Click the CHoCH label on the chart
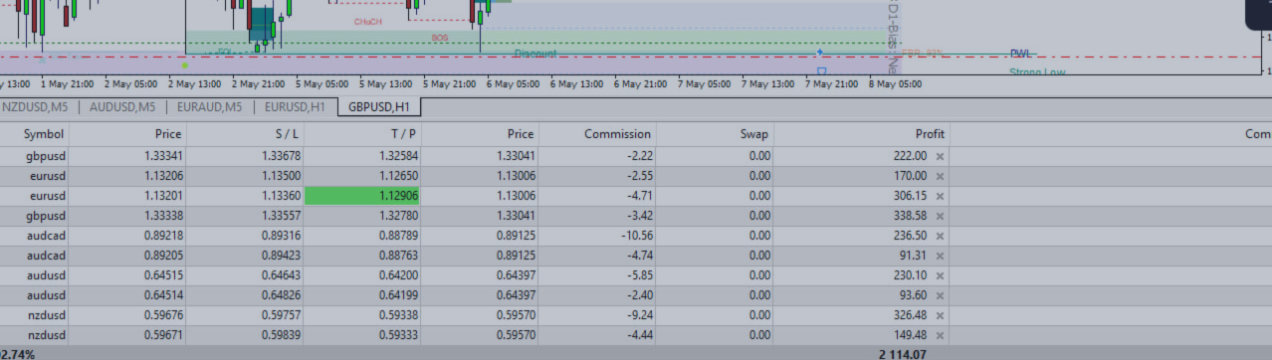The width and height of the screenshot is (1272, 360). [x=368, y=21]
